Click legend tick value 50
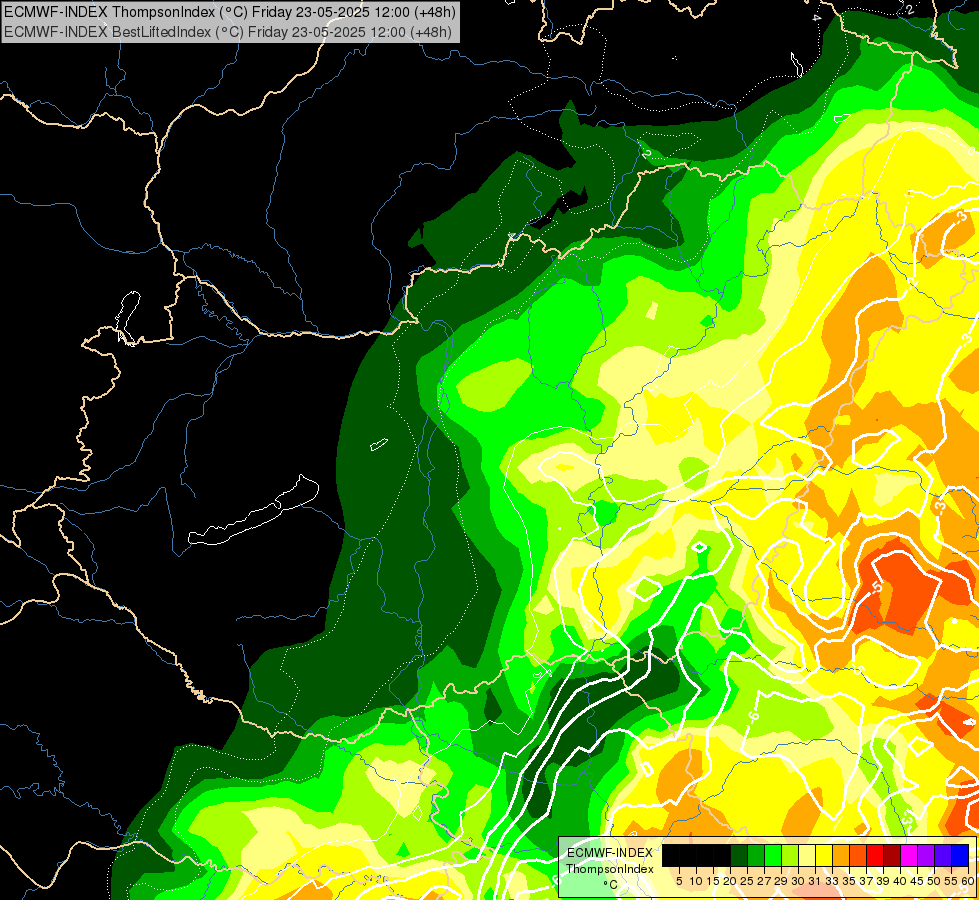Viewport: 979px width, 900px height. (x=935, y=881)
